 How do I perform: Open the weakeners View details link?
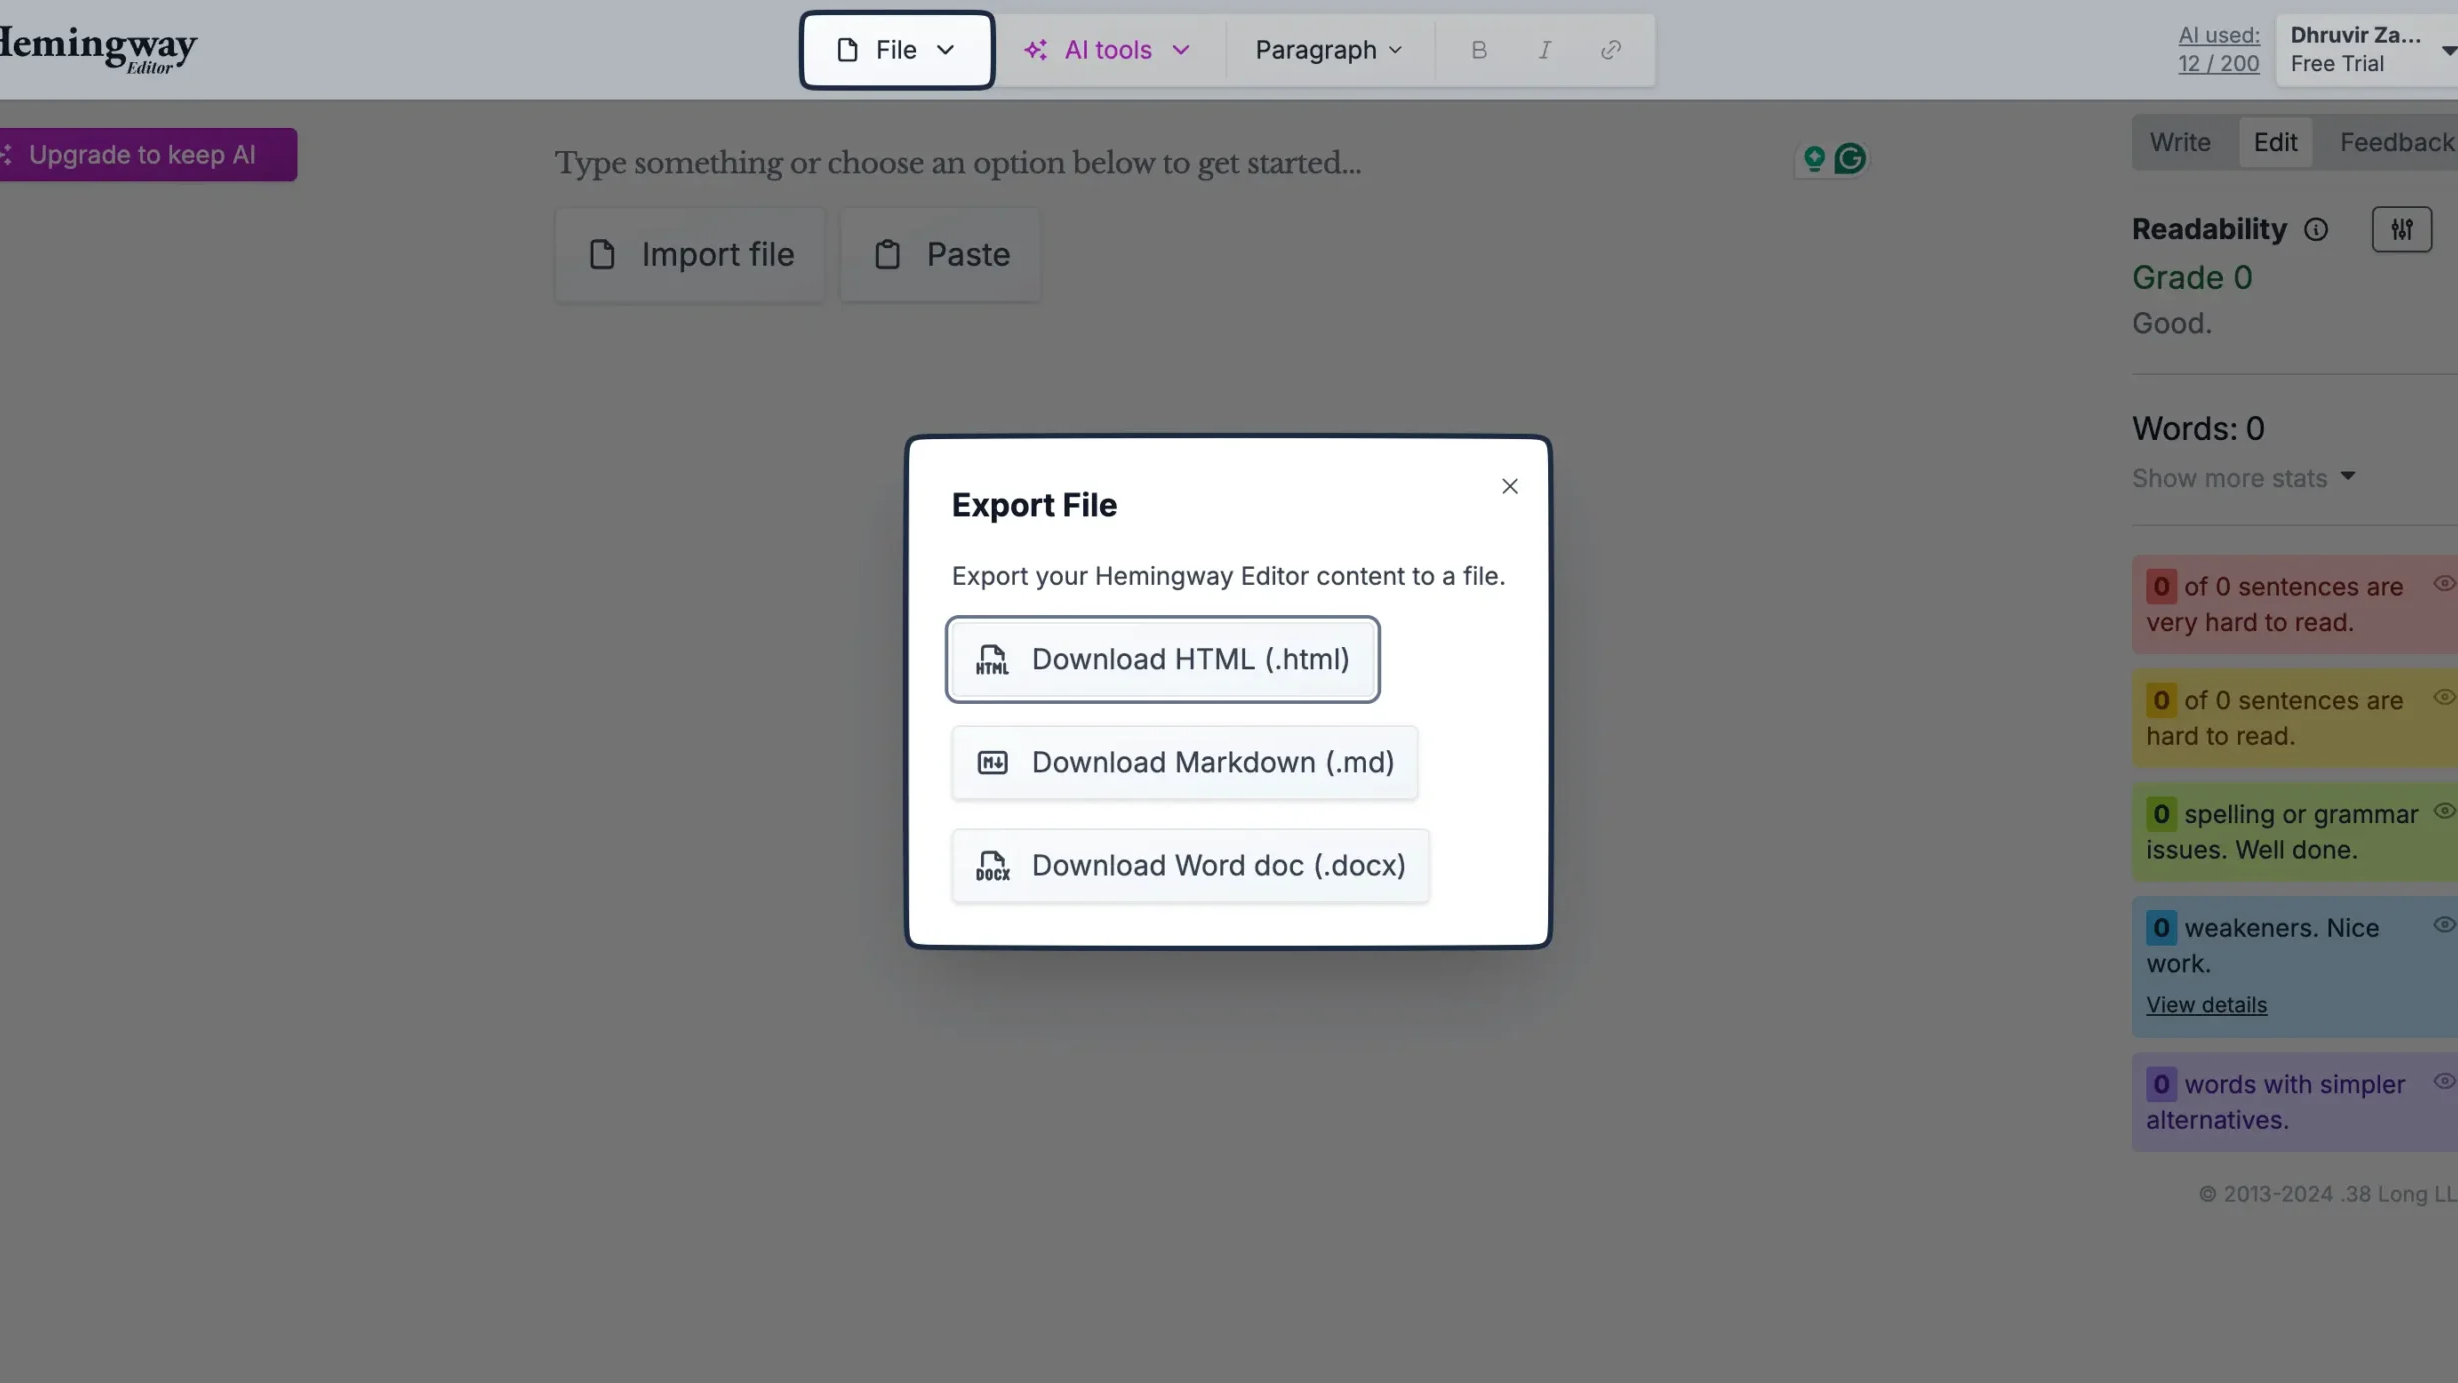click(x=2206, y=1004)
